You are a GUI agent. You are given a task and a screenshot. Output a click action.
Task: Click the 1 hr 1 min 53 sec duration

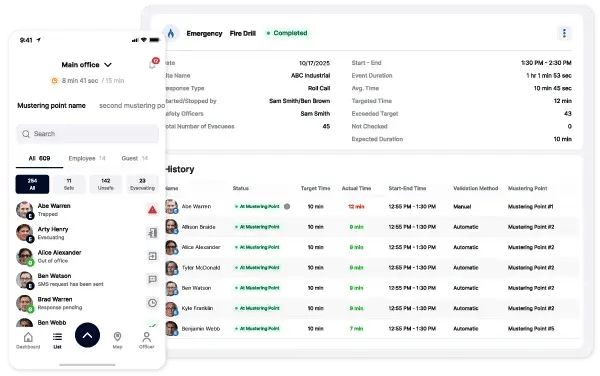tap(549, 76)
